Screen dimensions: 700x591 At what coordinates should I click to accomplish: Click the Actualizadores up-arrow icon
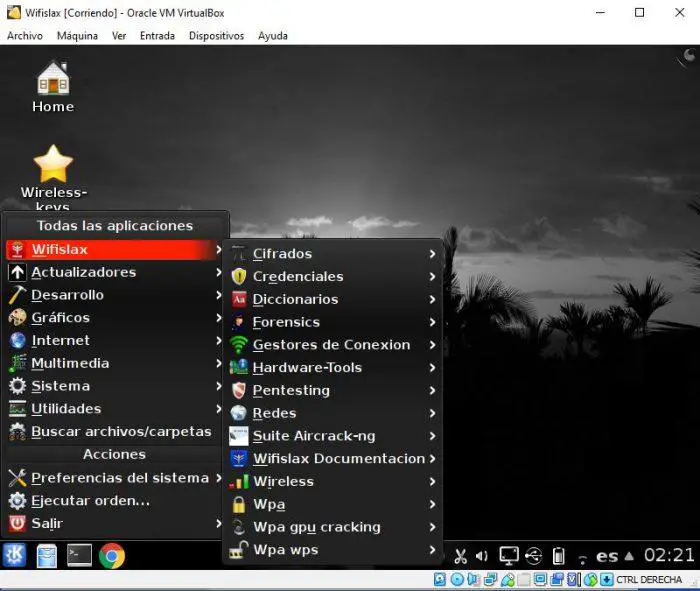(17, 272)
